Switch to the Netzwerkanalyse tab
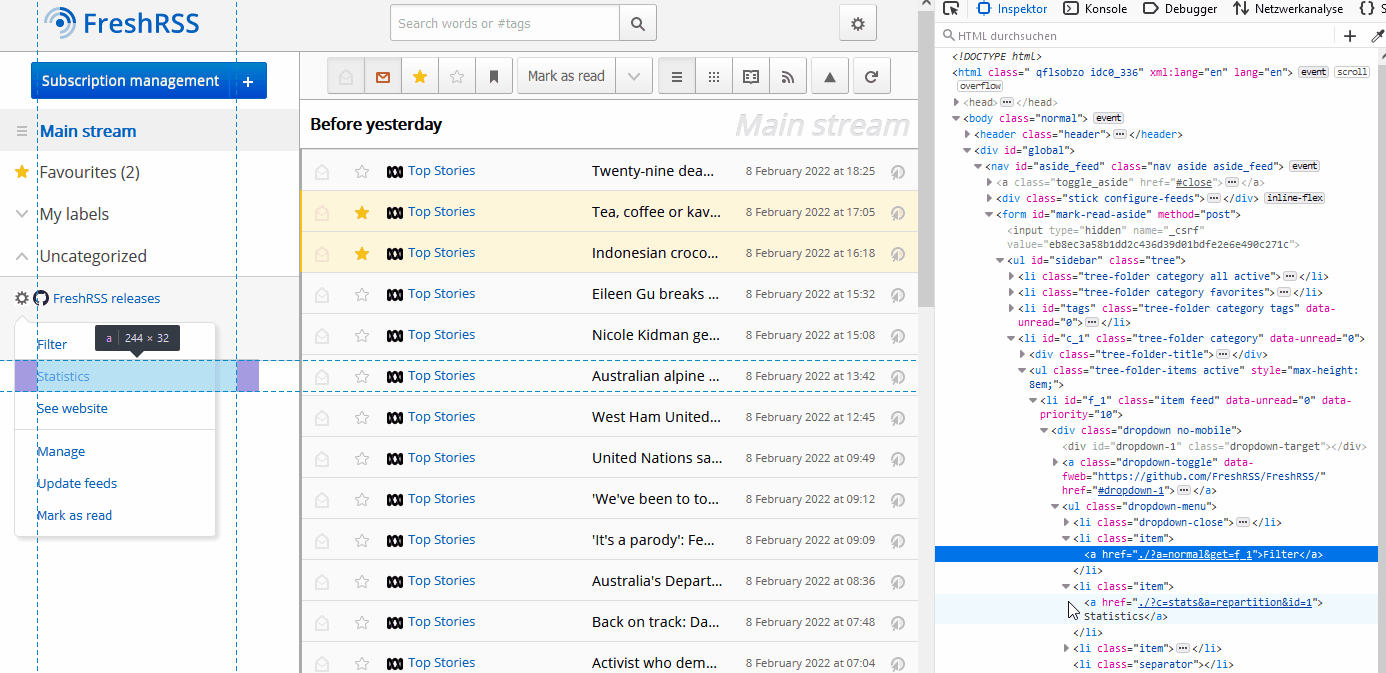 pos(1288,9)
